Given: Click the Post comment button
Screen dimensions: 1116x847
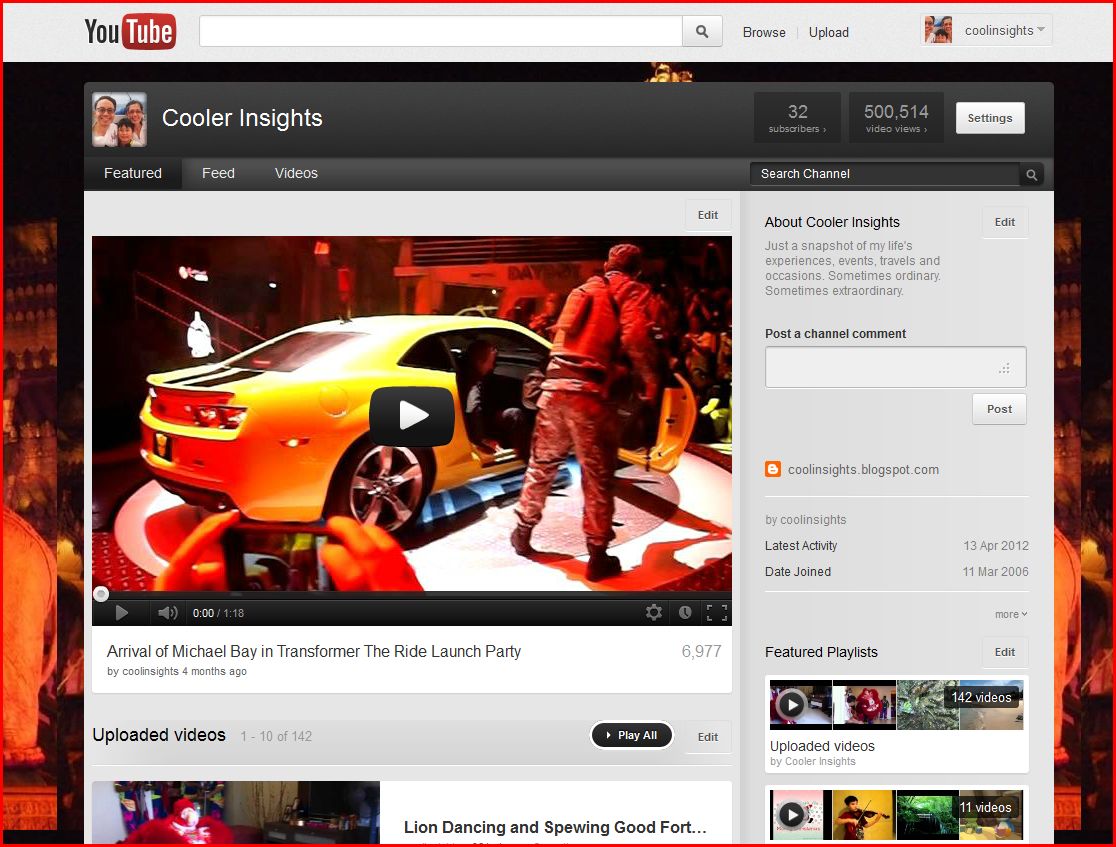Looking at the screenshot, I should 999,409.
